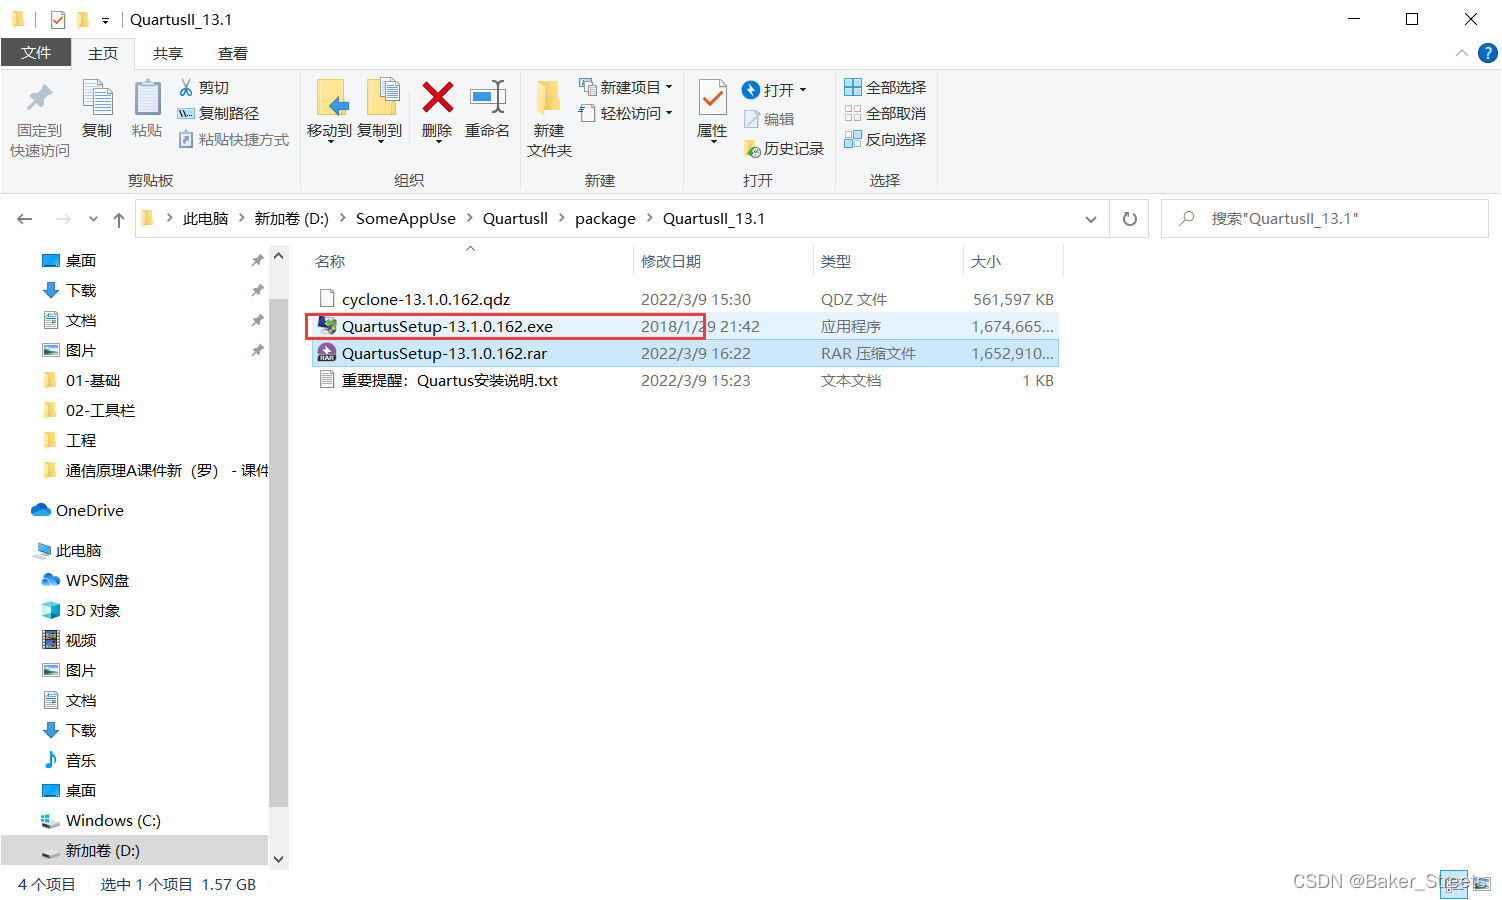Open 3D Objects folder
Viewport: 1502px width, 900px height.
click(x=92, y=610)
